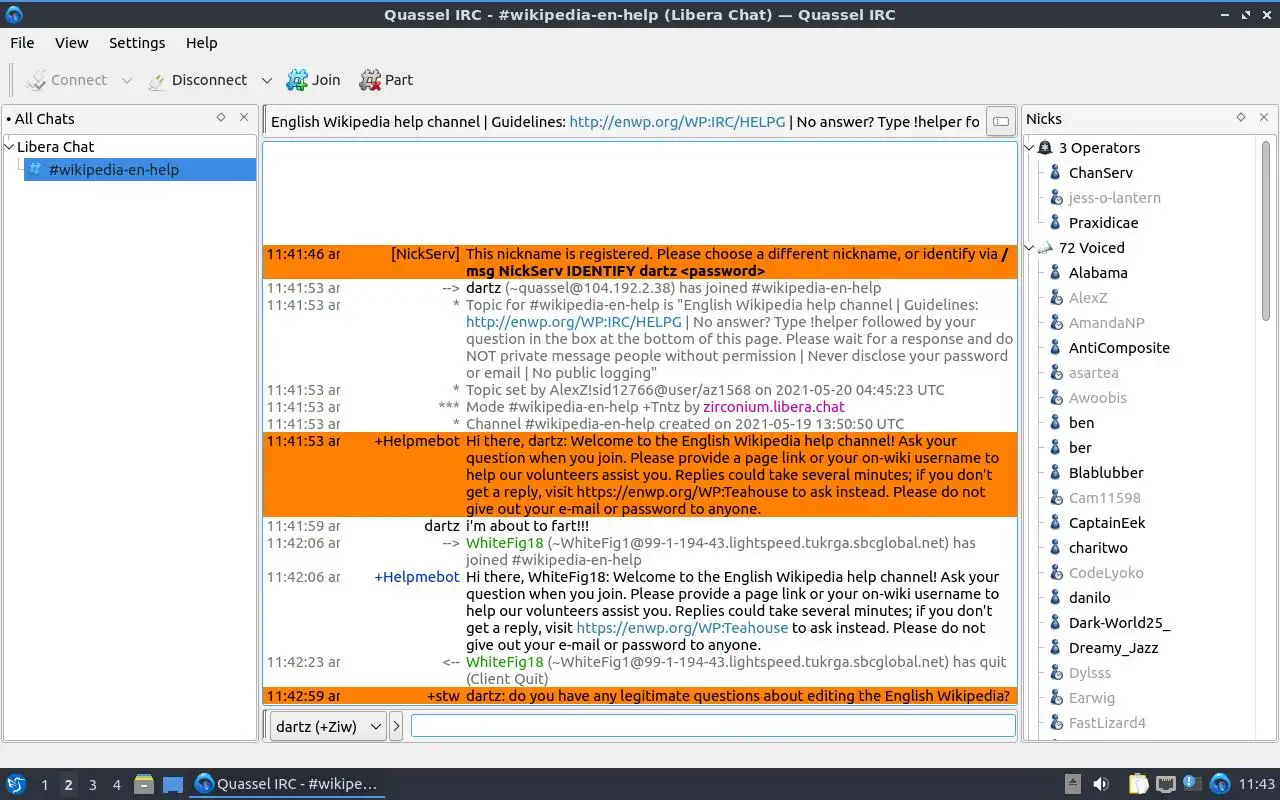Screen dimensions: 1280x800
Task: Click the Part channel icon
Action: (370, 80)
